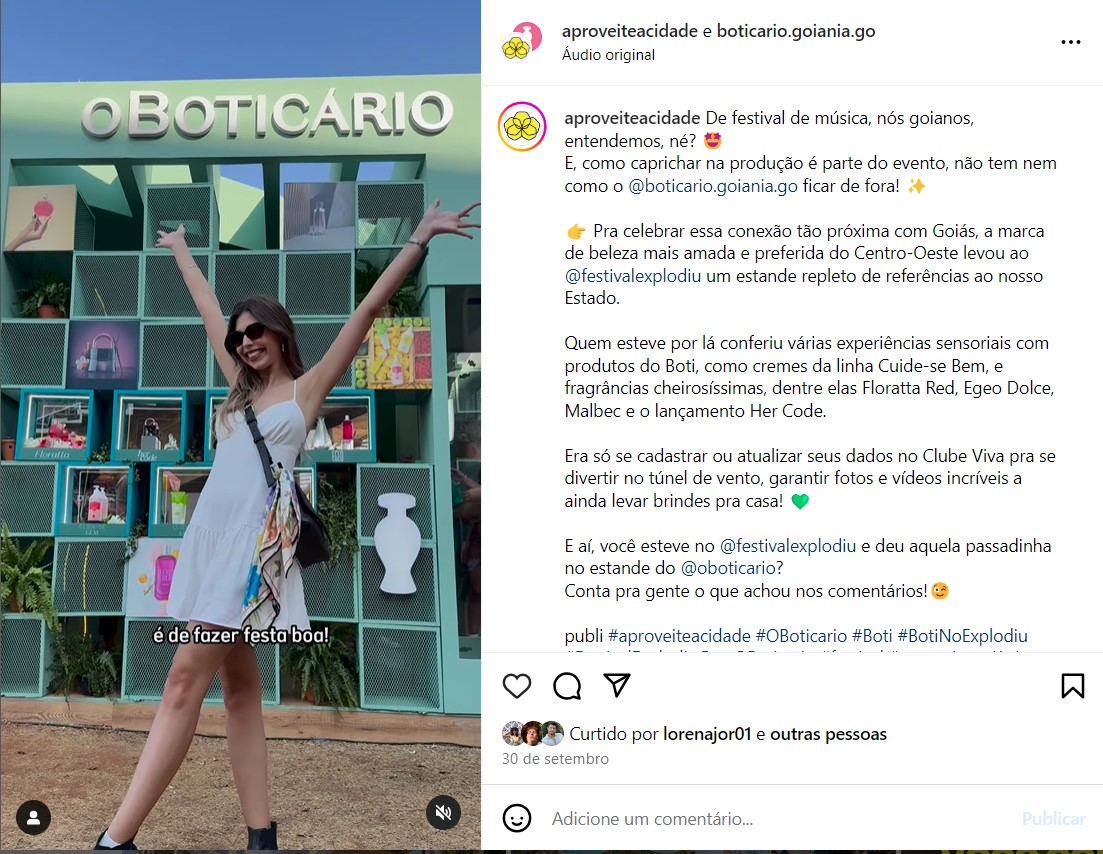Show tagged people in the video
Screen dimensions: 1103x854
pos(33,817)
